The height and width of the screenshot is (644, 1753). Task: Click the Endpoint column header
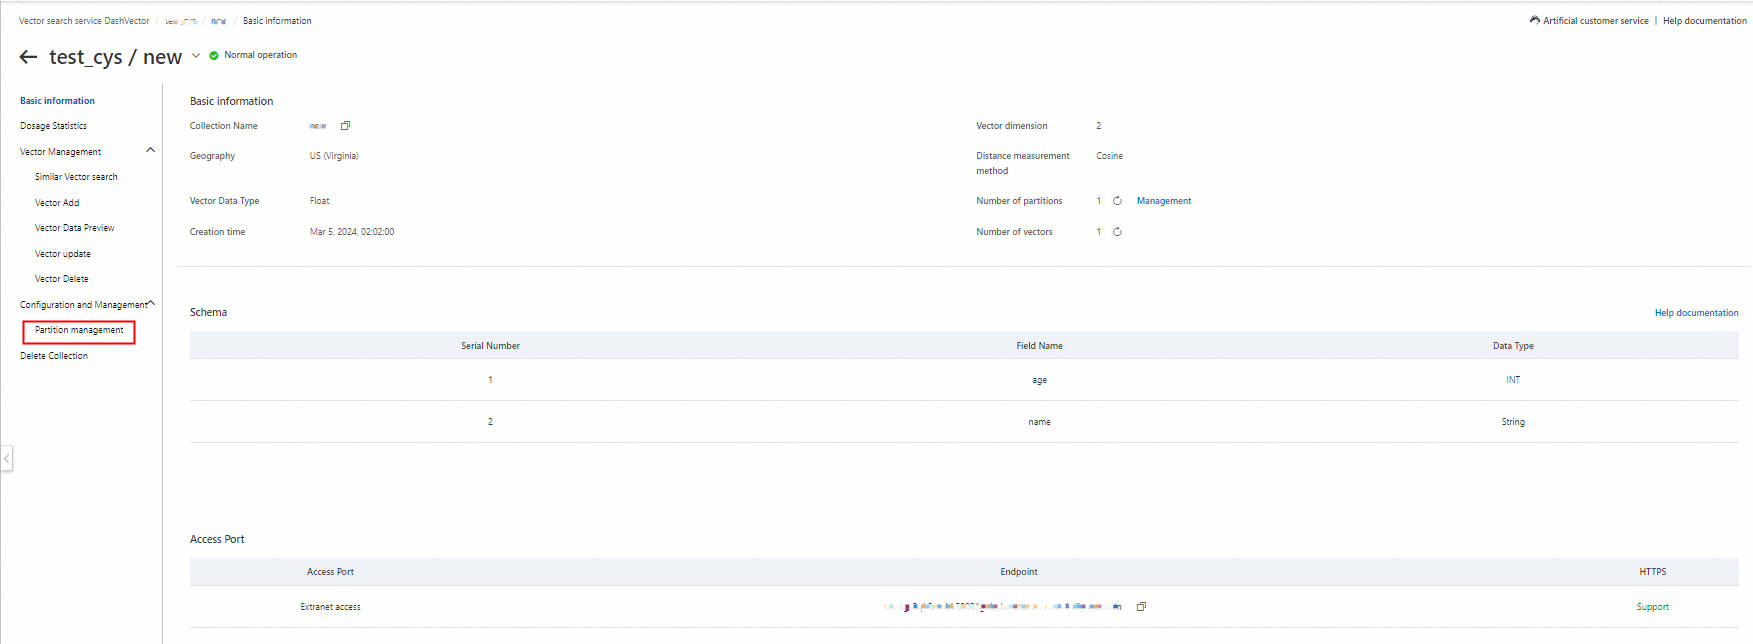[x=1018, y=572]
